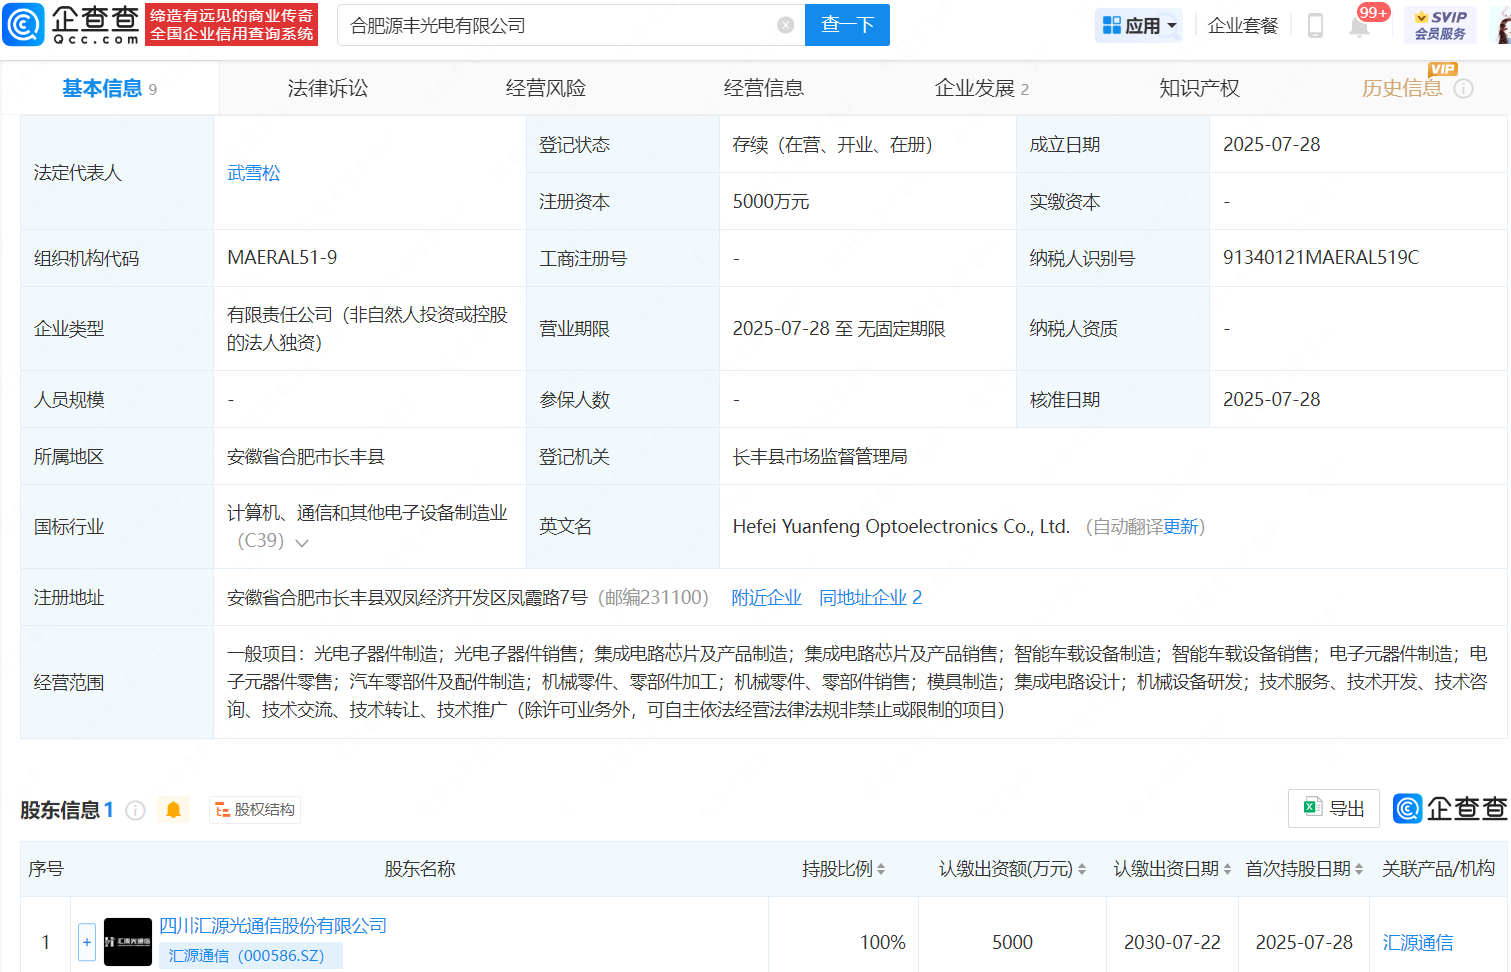This screenshot has width=1511, height=972.
Task: Click the 四川汇源光通信 company logo thumbnail
Action: [128, 942]
